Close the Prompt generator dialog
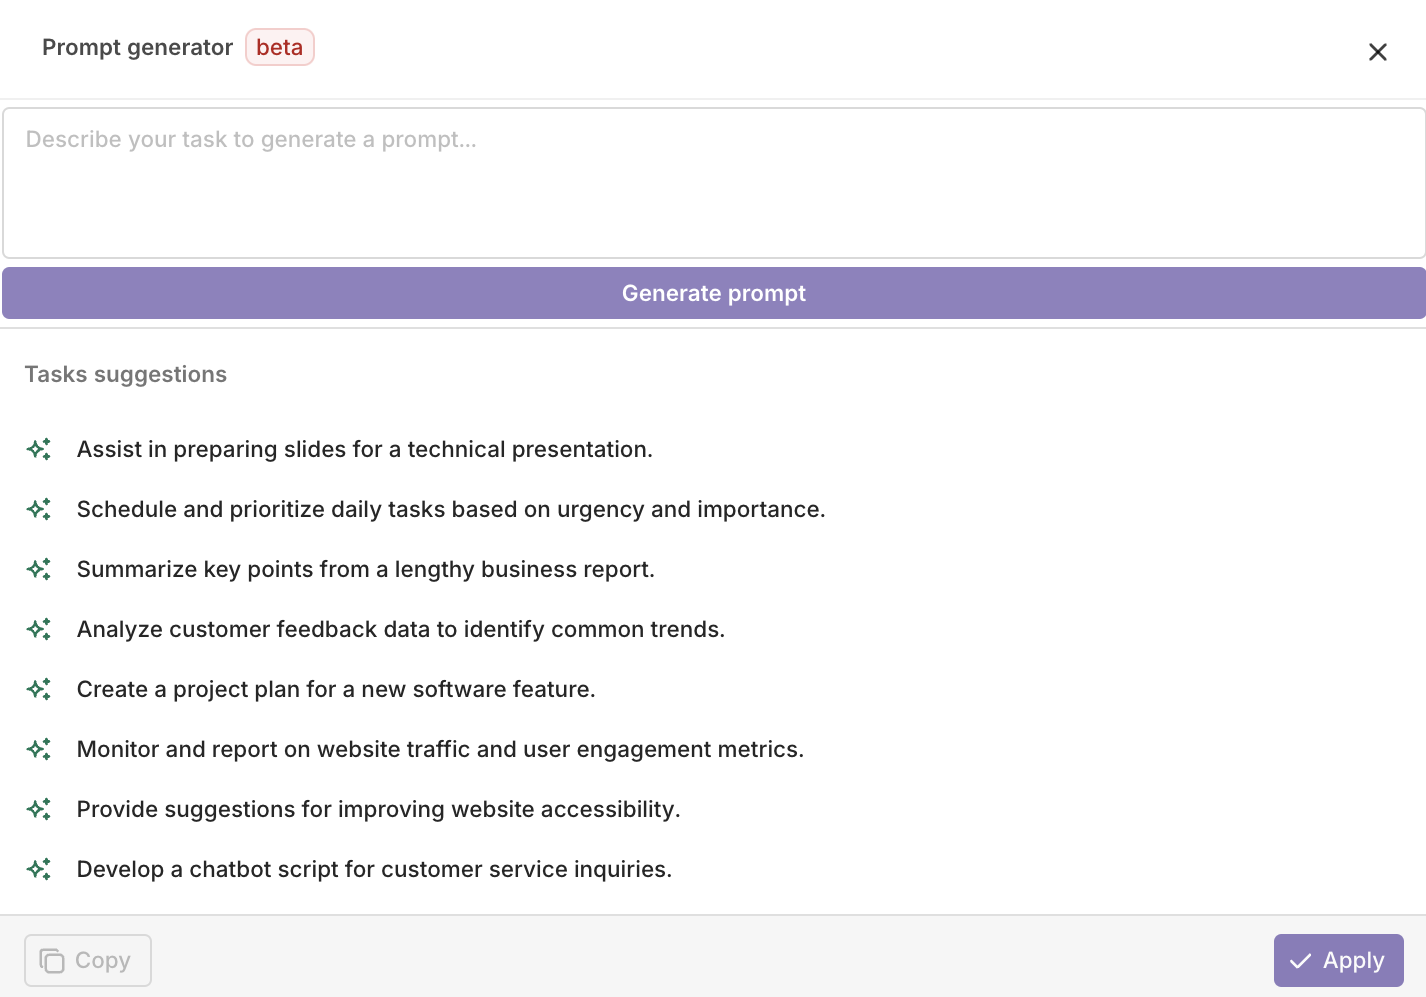 1377,52
